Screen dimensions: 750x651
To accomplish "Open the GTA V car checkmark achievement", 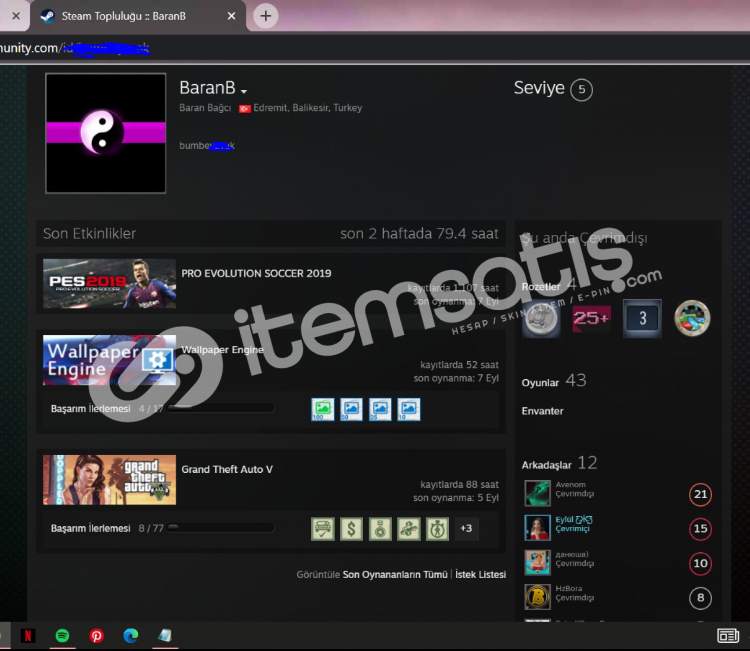I will (x=323, y=529).
